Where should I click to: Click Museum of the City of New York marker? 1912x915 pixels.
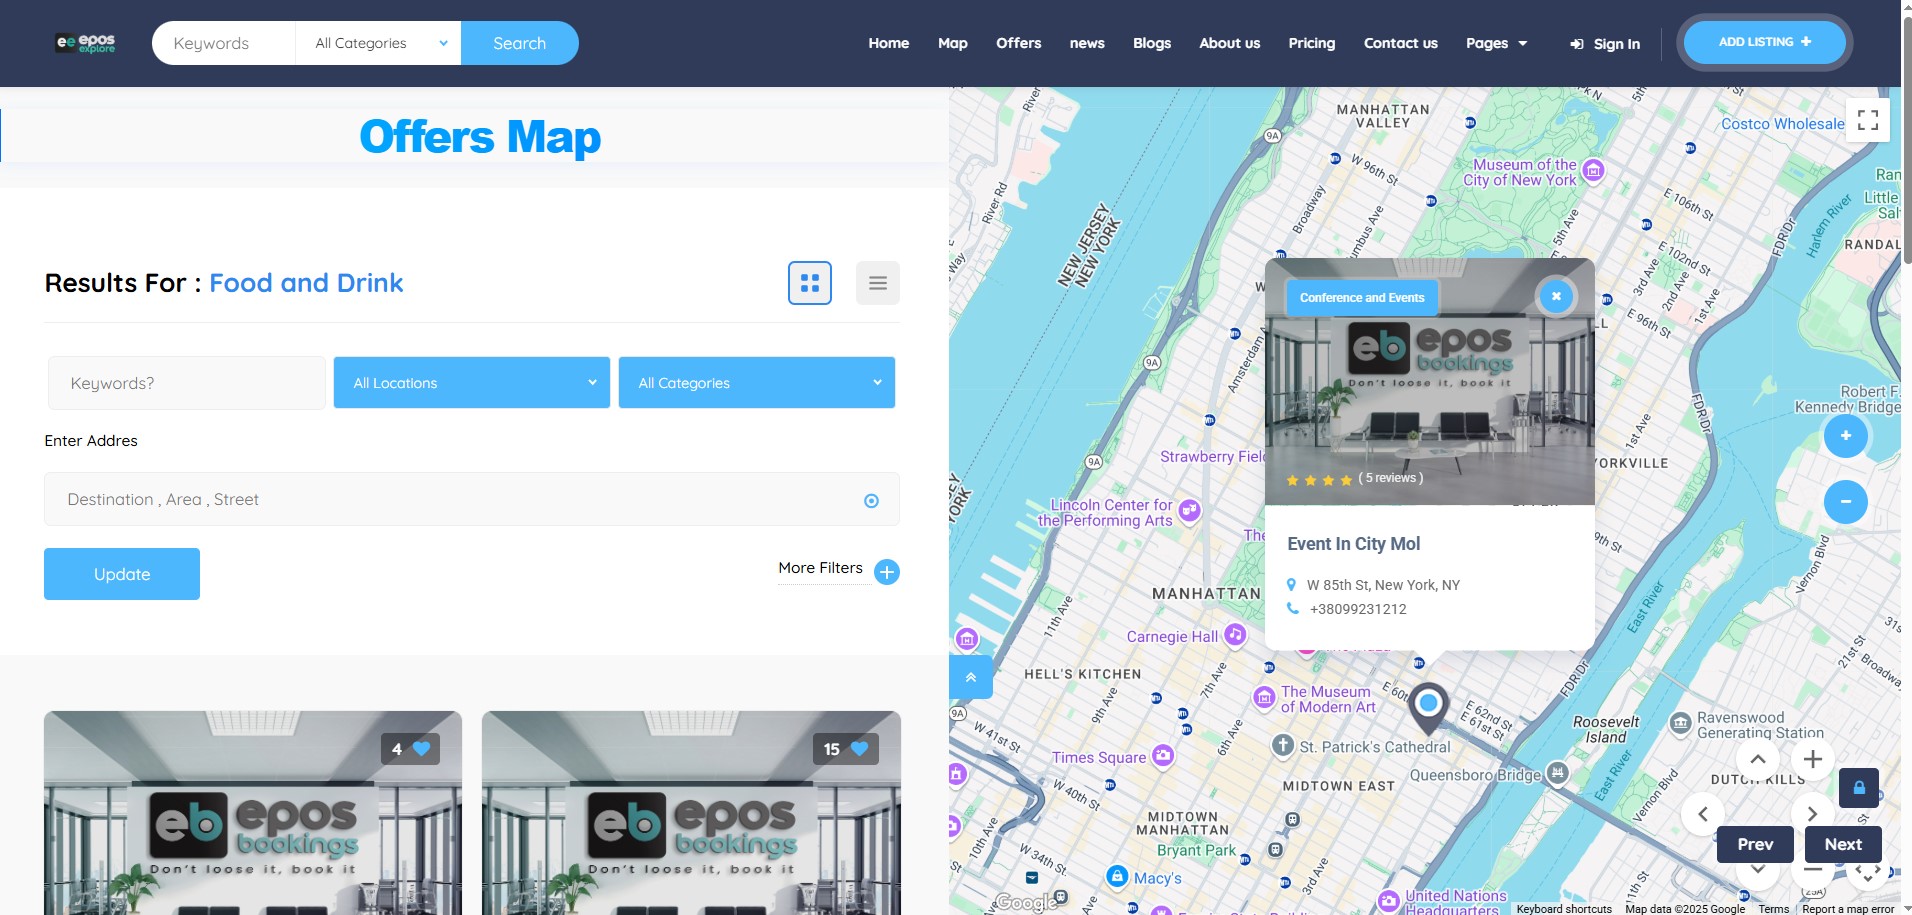click(x=1594, y=170)
